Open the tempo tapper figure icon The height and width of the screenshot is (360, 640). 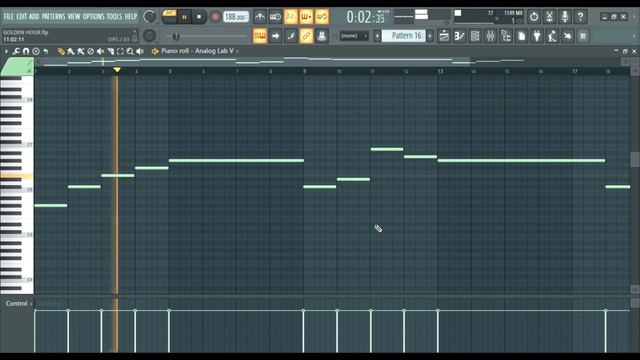click(x=552, y=36)
